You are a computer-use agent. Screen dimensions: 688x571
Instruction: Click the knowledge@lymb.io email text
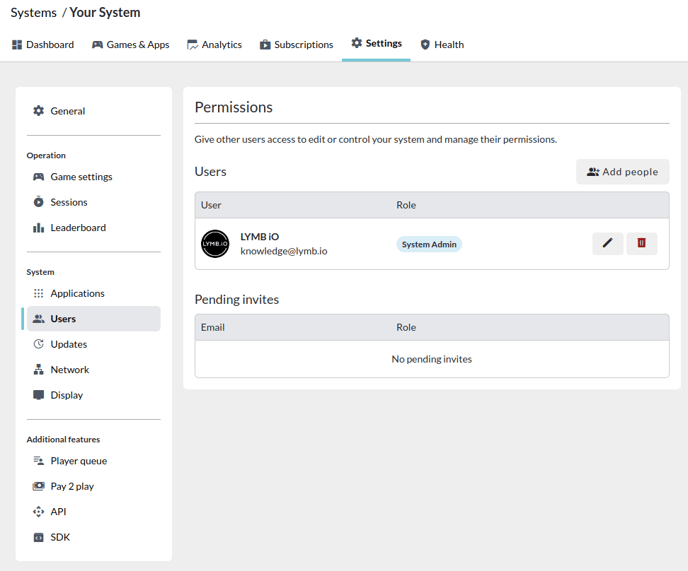pyautogui.click(x=283, y=251)
